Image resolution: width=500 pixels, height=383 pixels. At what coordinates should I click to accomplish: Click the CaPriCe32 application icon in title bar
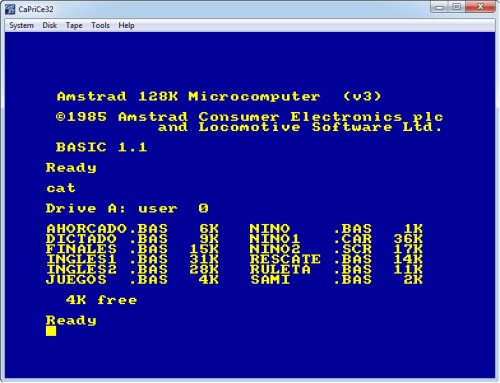(x=10, y=9)
